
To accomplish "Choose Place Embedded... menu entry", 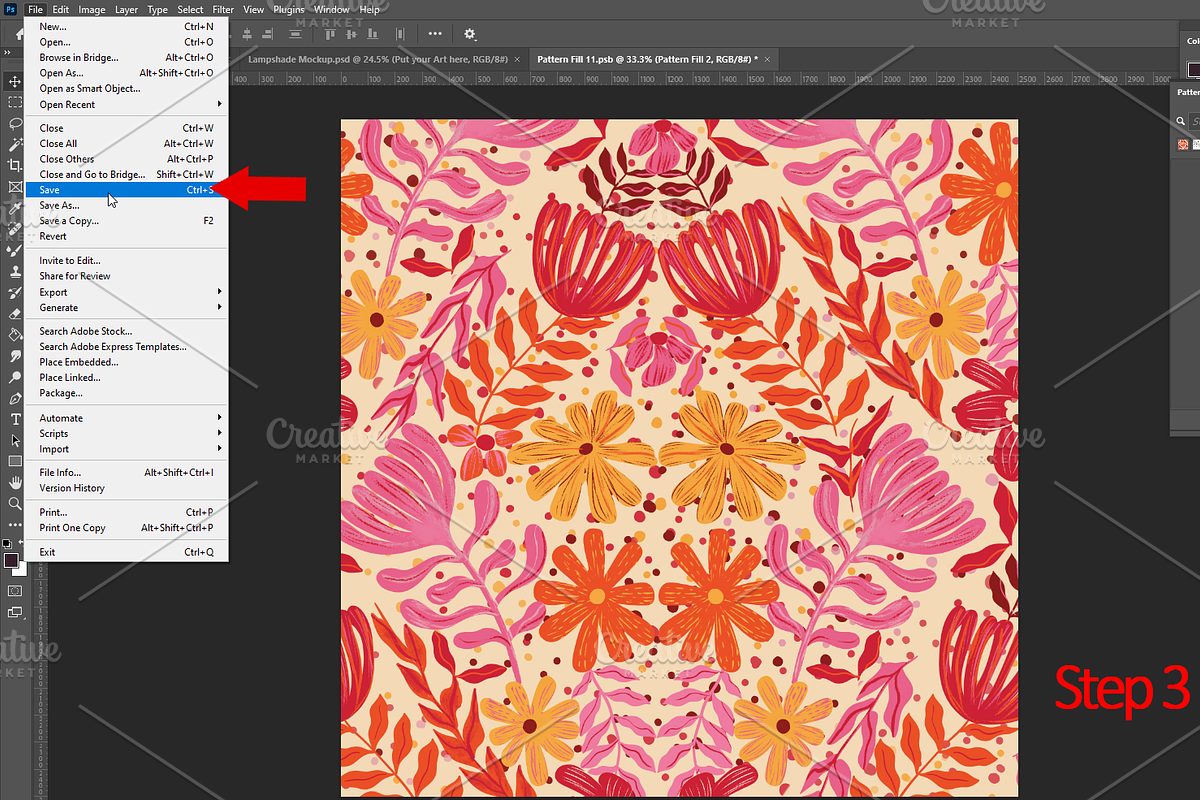I will (126, 362).
